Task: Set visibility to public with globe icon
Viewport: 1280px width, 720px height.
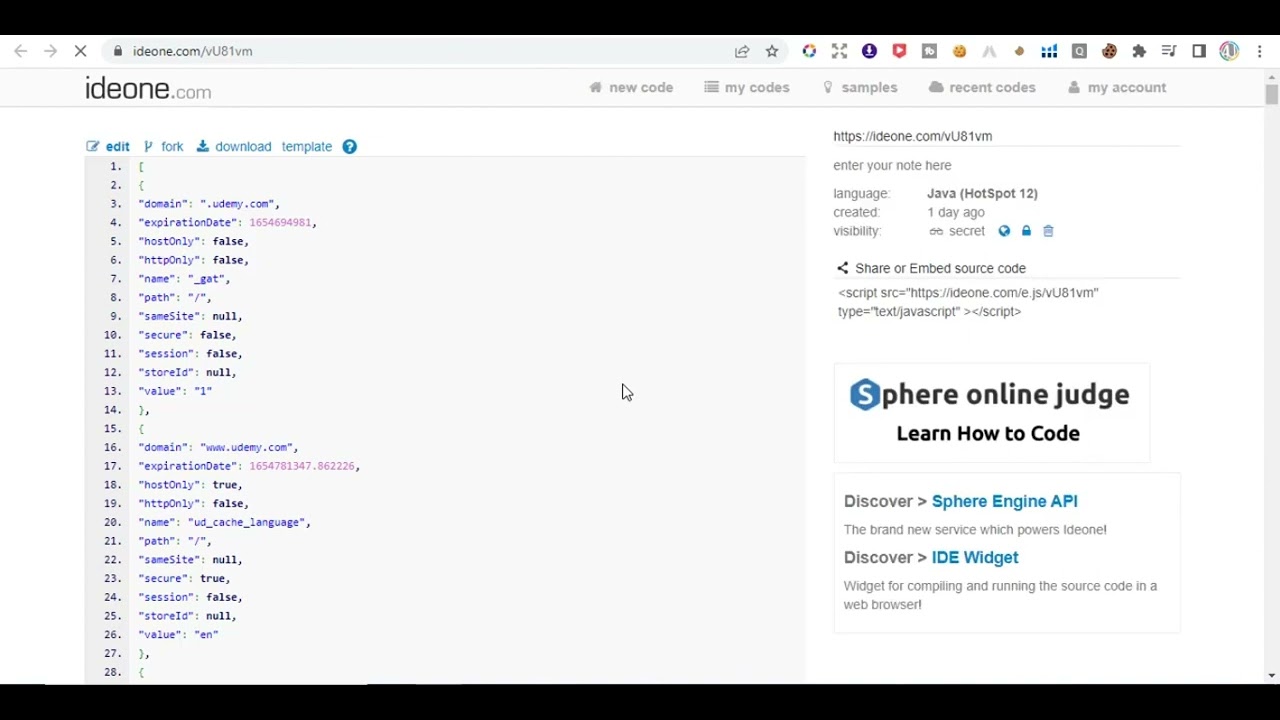Action: click(1004, 231)
